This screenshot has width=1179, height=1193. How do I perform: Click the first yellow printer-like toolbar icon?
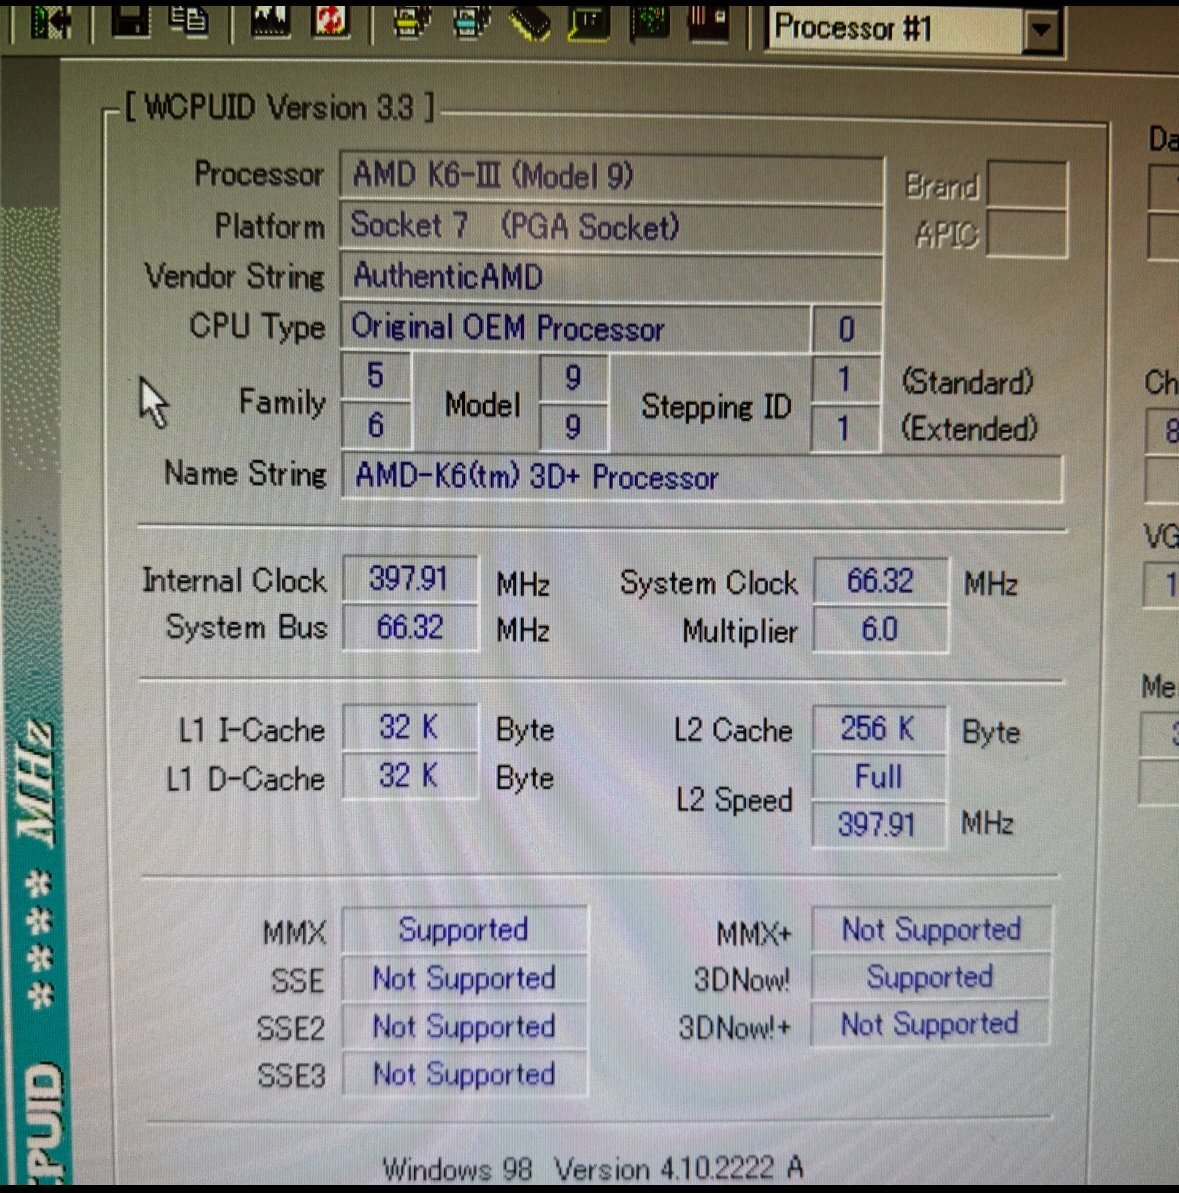412,21
